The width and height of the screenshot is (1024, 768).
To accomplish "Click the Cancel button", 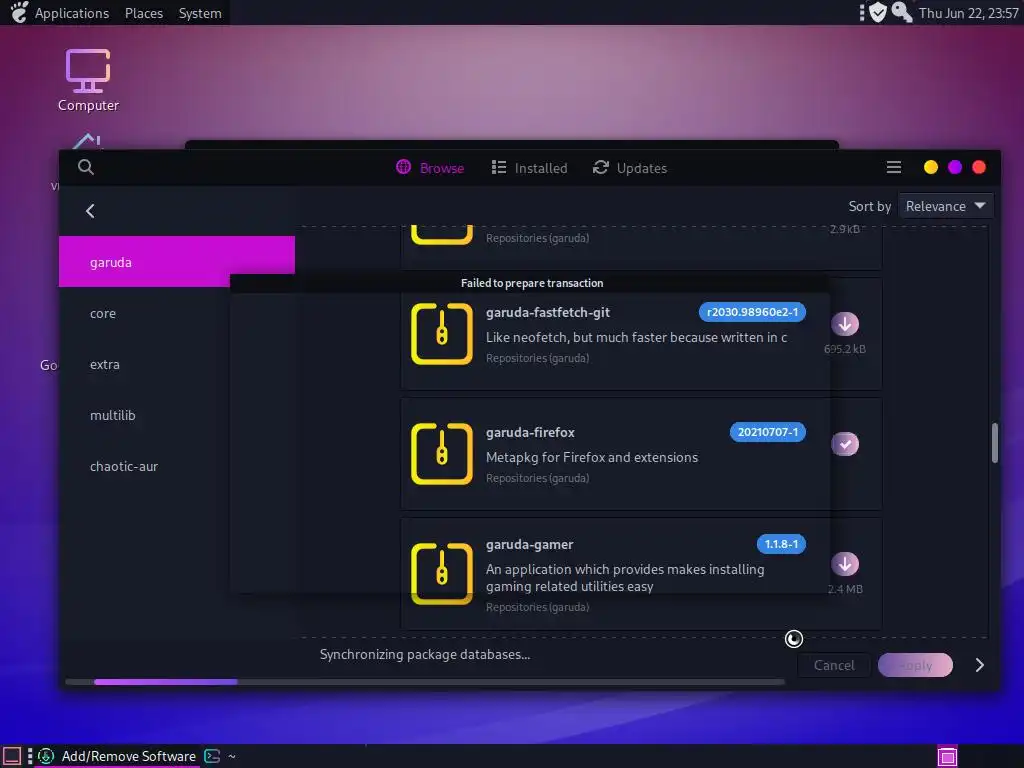I will [x=834, y=665].
